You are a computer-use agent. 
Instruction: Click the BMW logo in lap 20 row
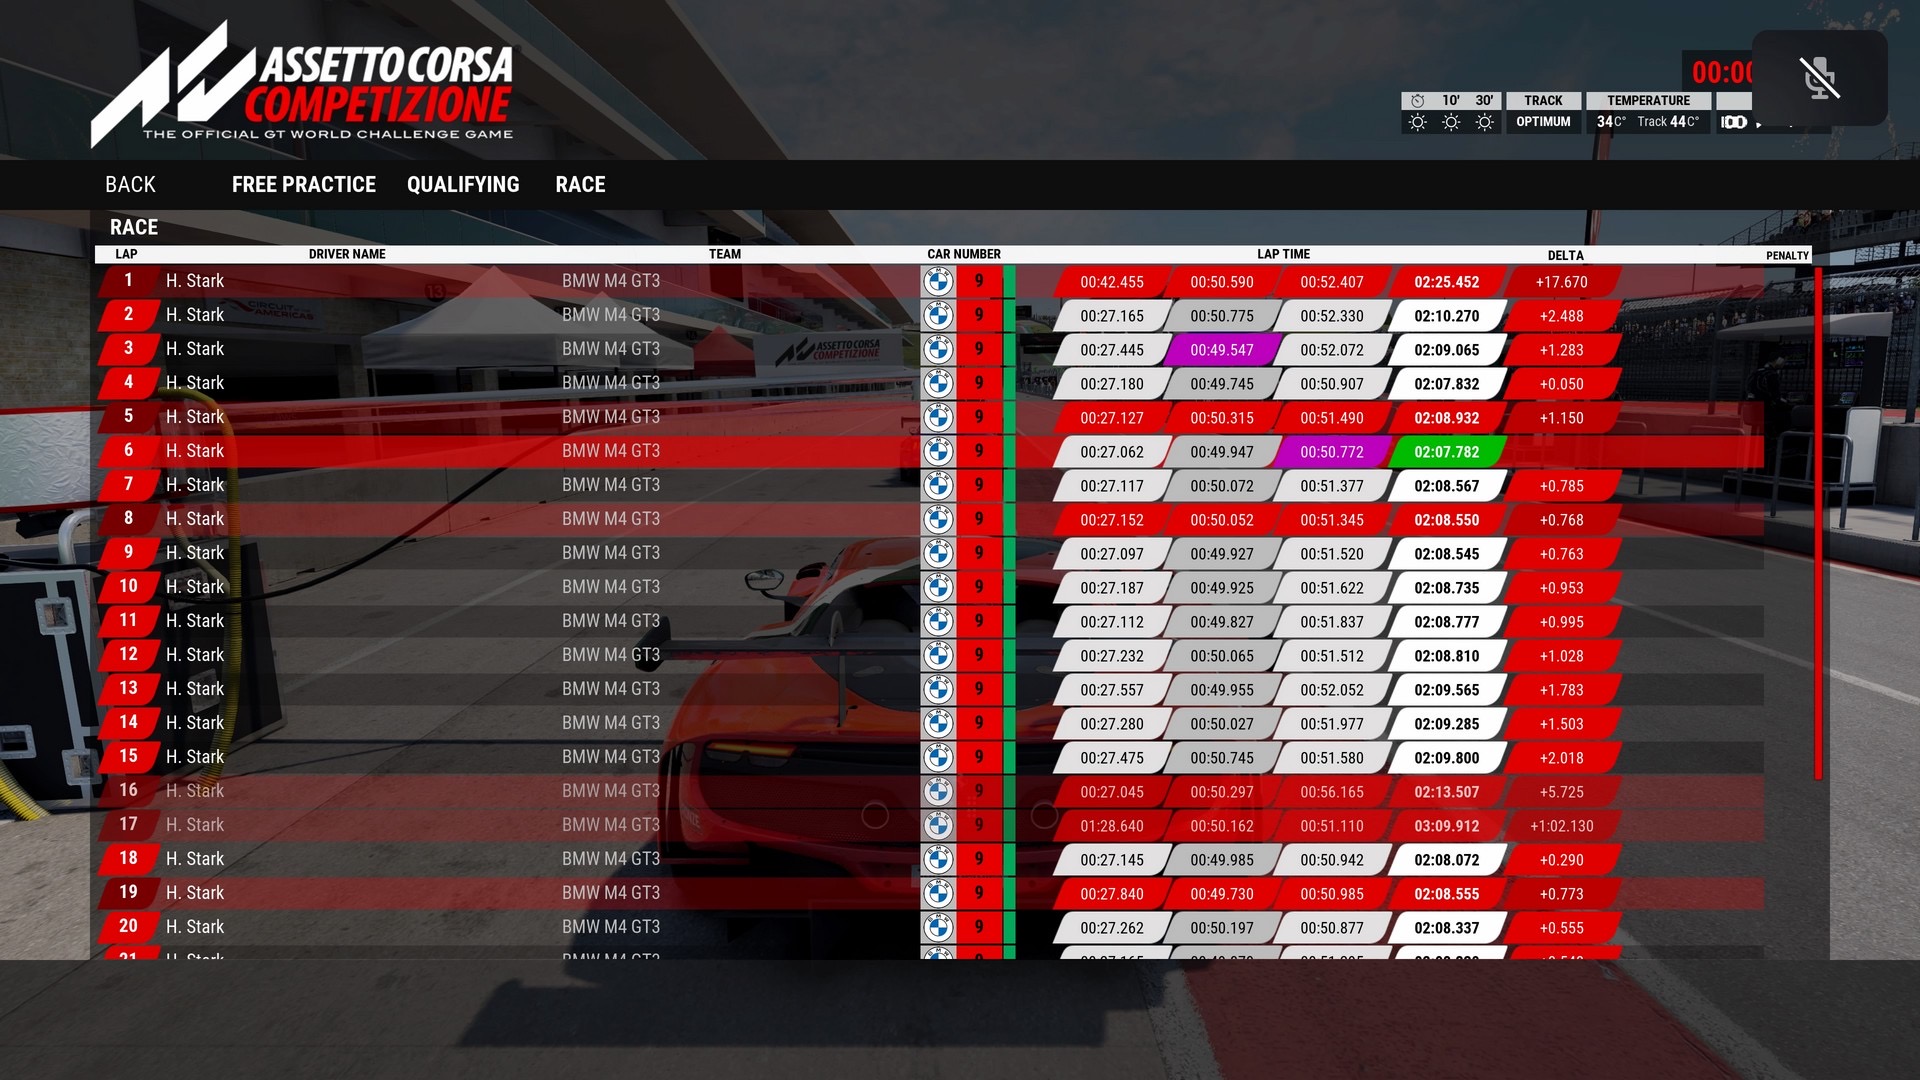tap(938, 928)
